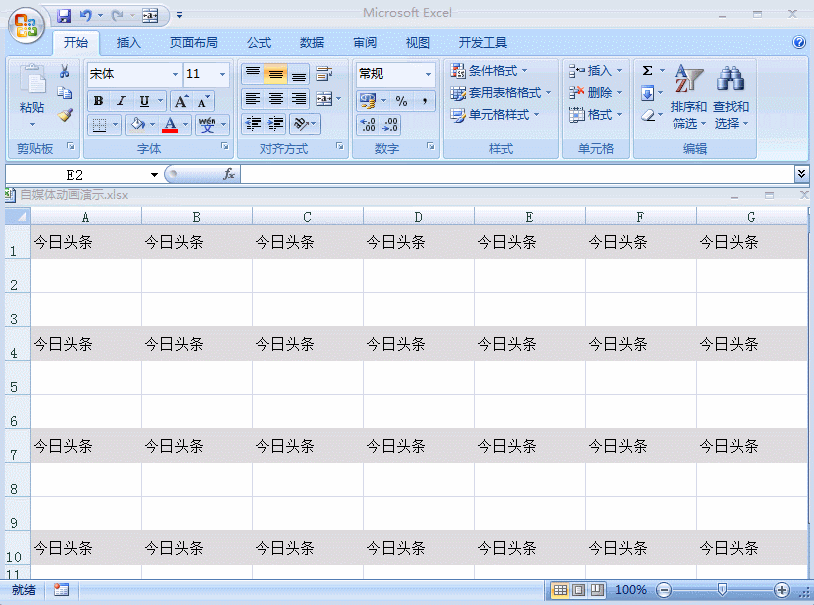Viewport: 814px width, 605px height.
Task: Open 套用表格格式 table format menu
Action: [x=500, y=93]
